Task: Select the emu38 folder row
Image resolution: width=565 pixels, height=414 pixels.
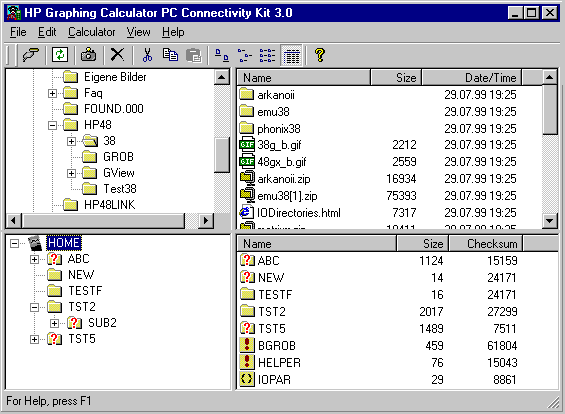Action: tap(389, 111)
